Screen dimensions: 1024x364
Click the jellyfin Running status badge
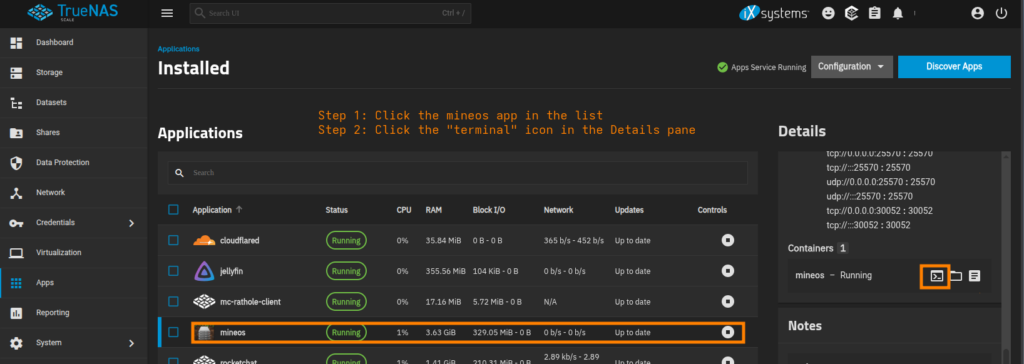click(346, 271)
